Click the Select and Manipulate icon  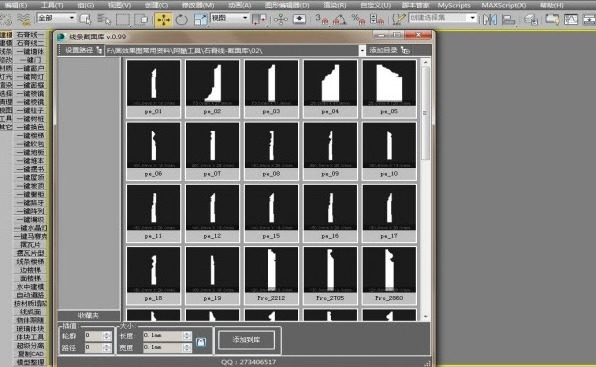tap(281, 19)
